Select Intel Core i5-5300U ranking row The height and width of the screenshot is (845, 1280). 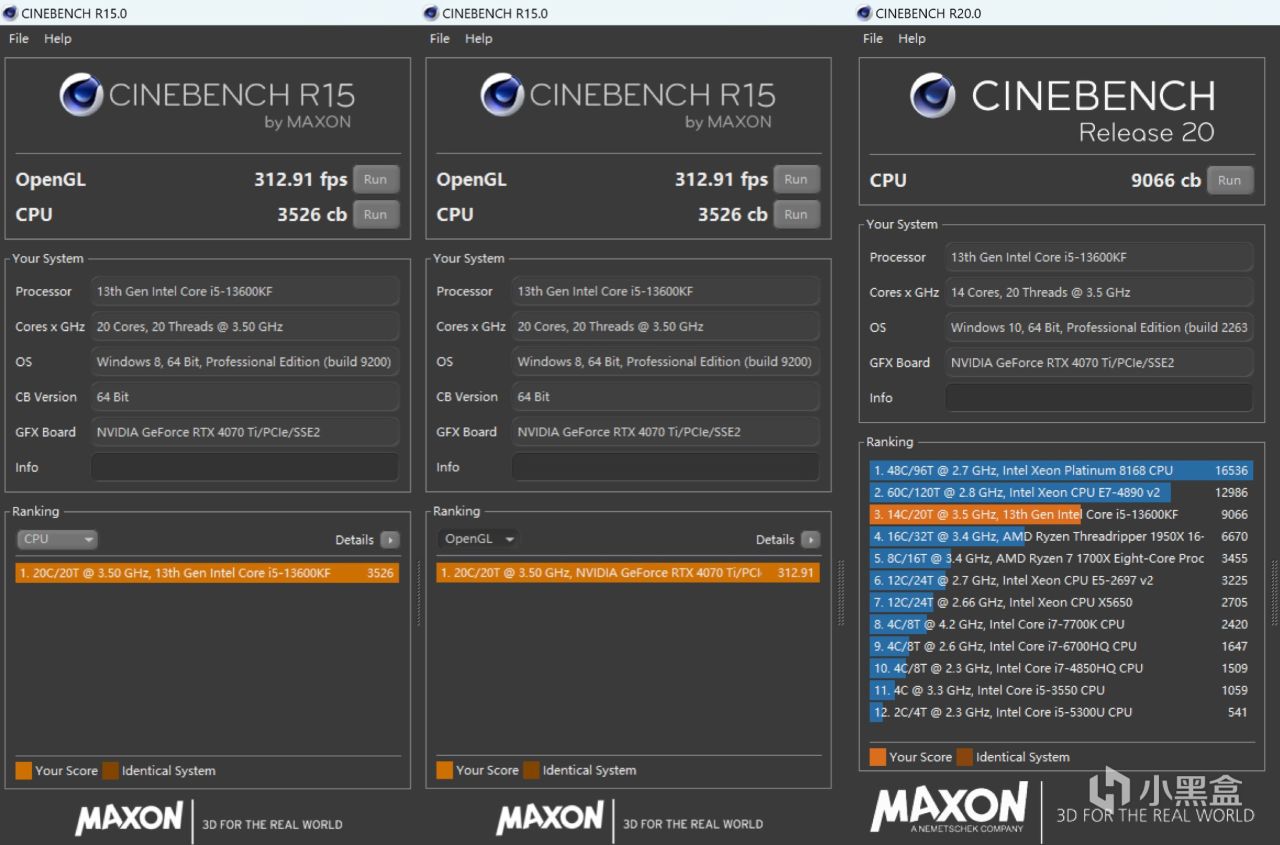tap(1061, 712)
